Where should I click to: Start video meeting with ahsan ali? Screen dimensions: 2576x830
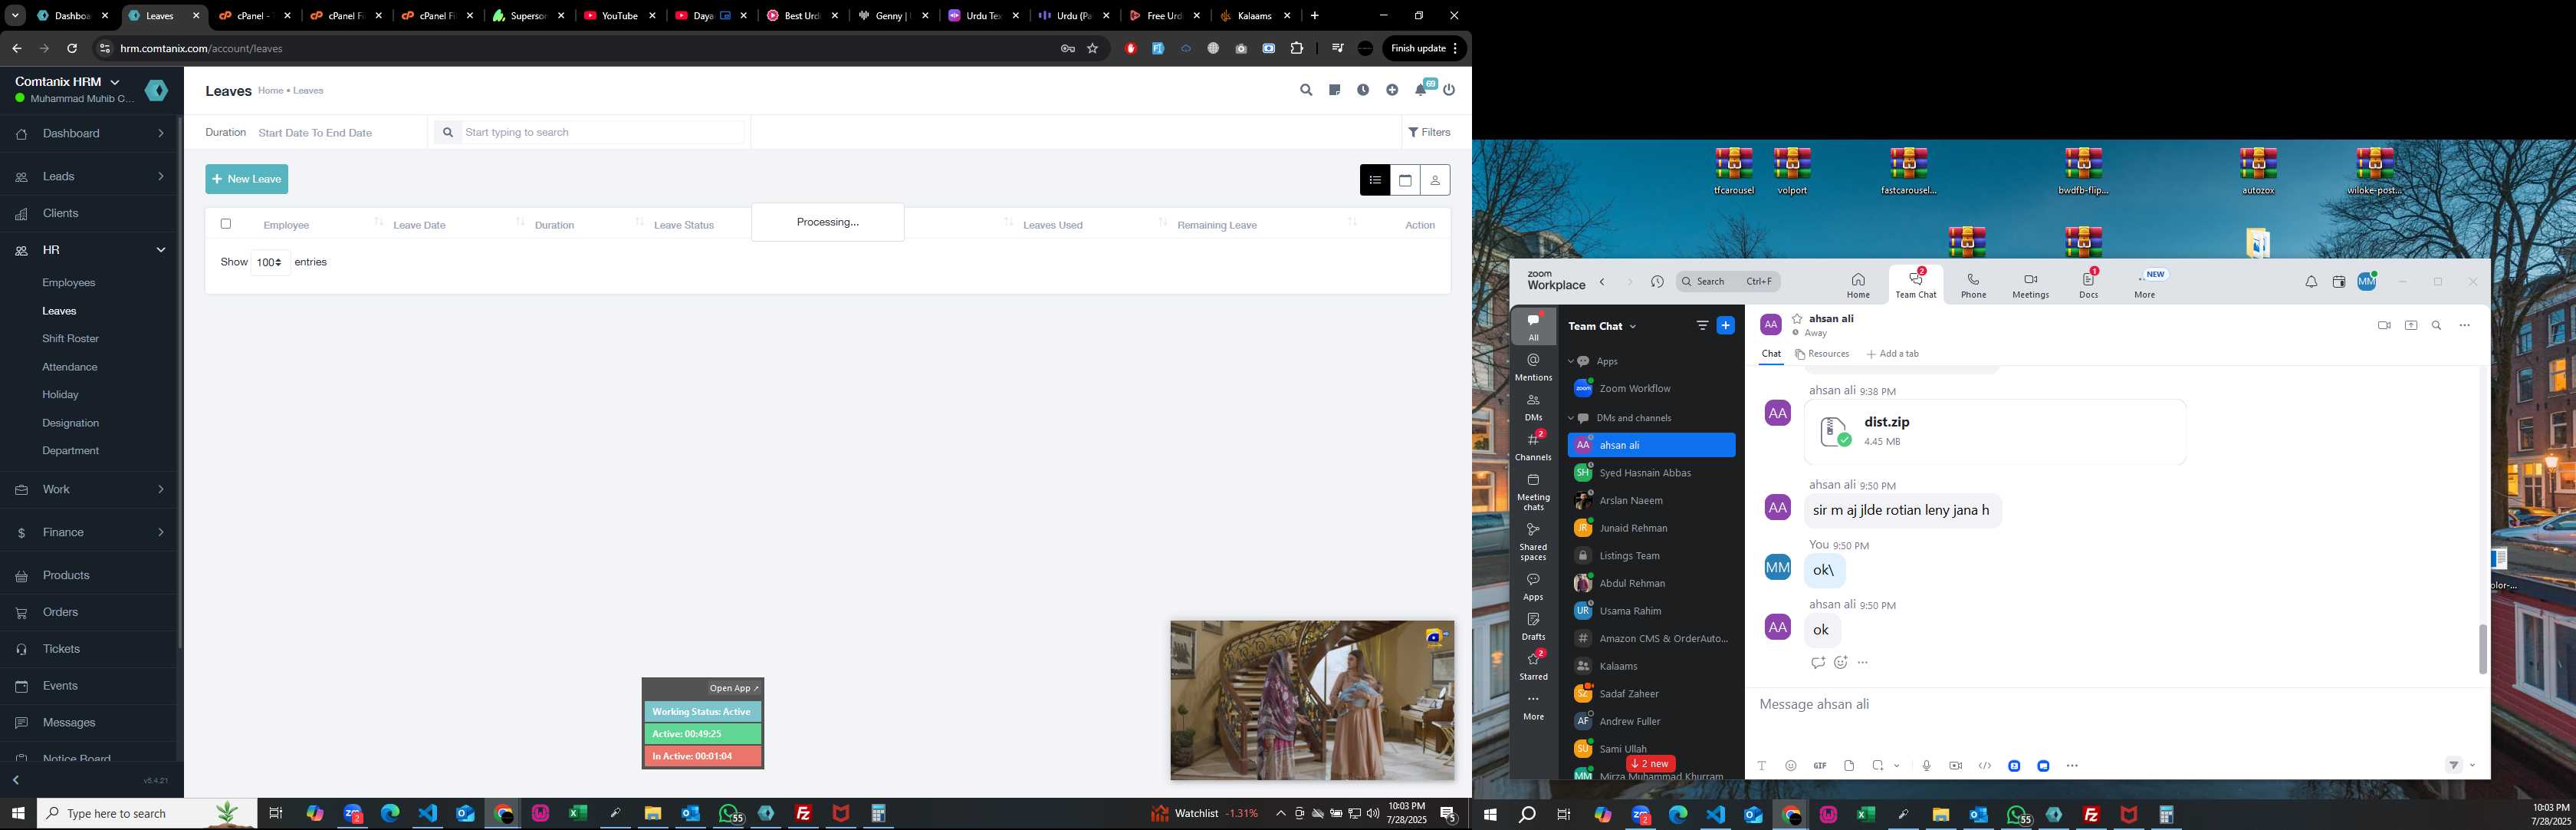[x=2384, y=325]
